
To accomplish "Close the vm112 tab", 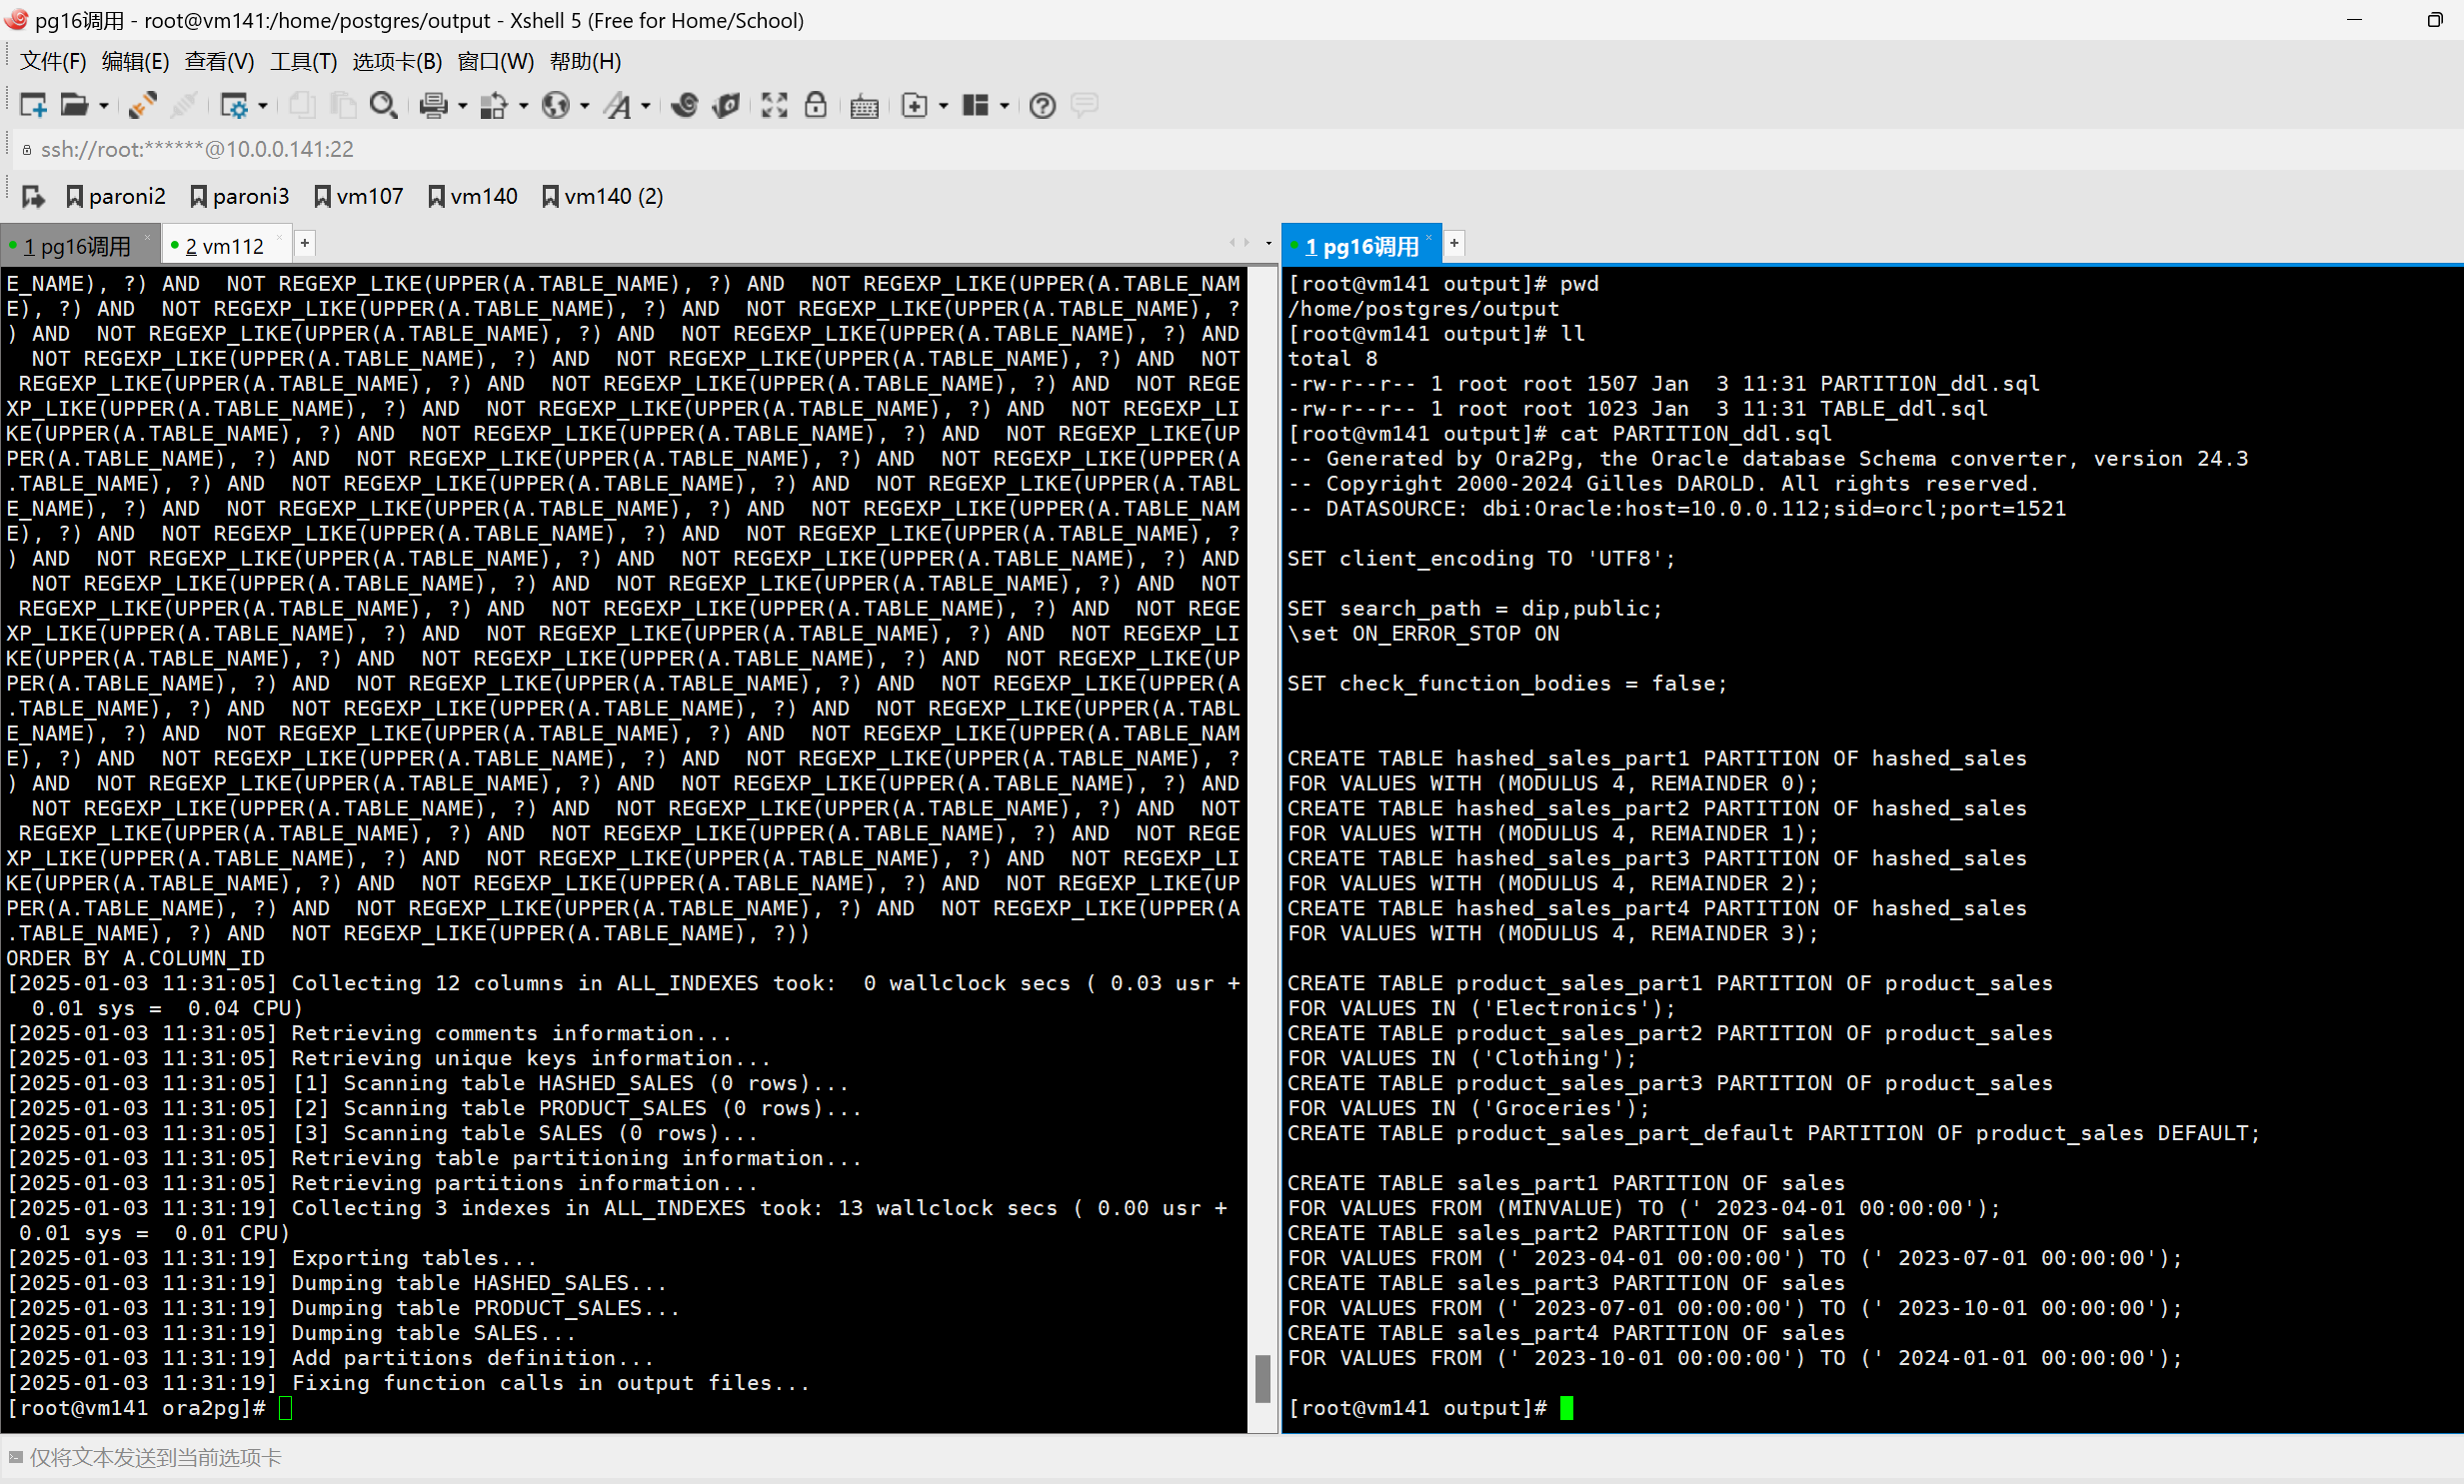I will point(279,238).
